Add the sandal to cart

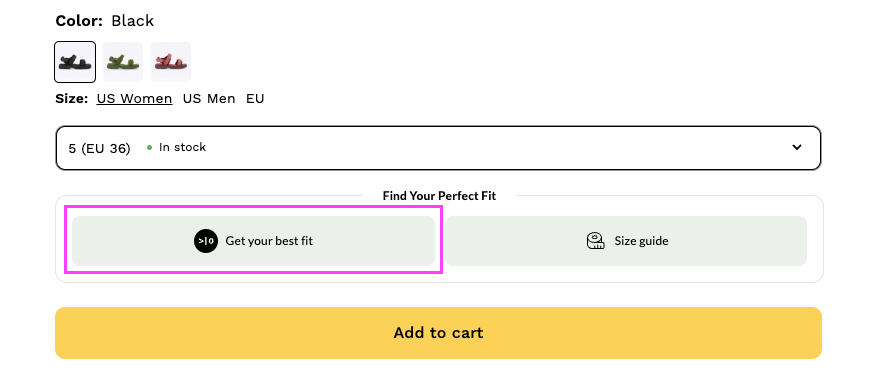pos(439,333)
